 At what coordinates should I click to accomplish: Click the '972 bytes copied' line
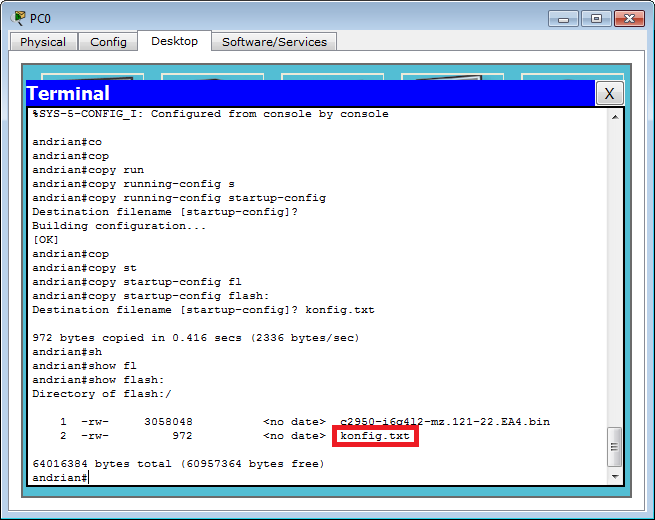point(196,337)
